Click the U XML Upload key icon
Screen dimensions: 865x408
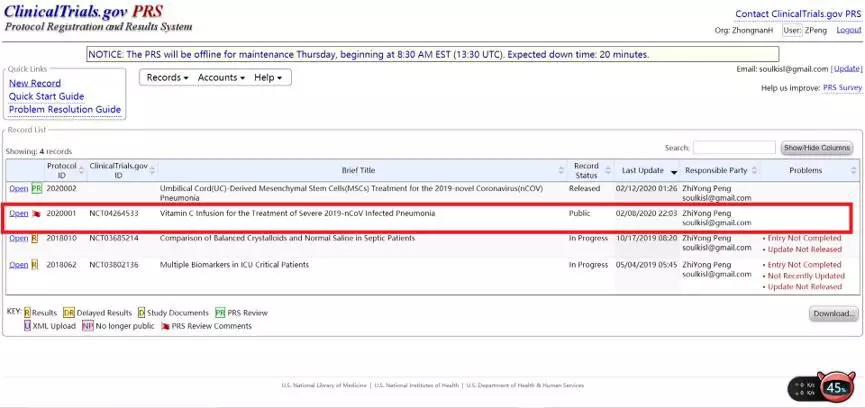point(26,326)
